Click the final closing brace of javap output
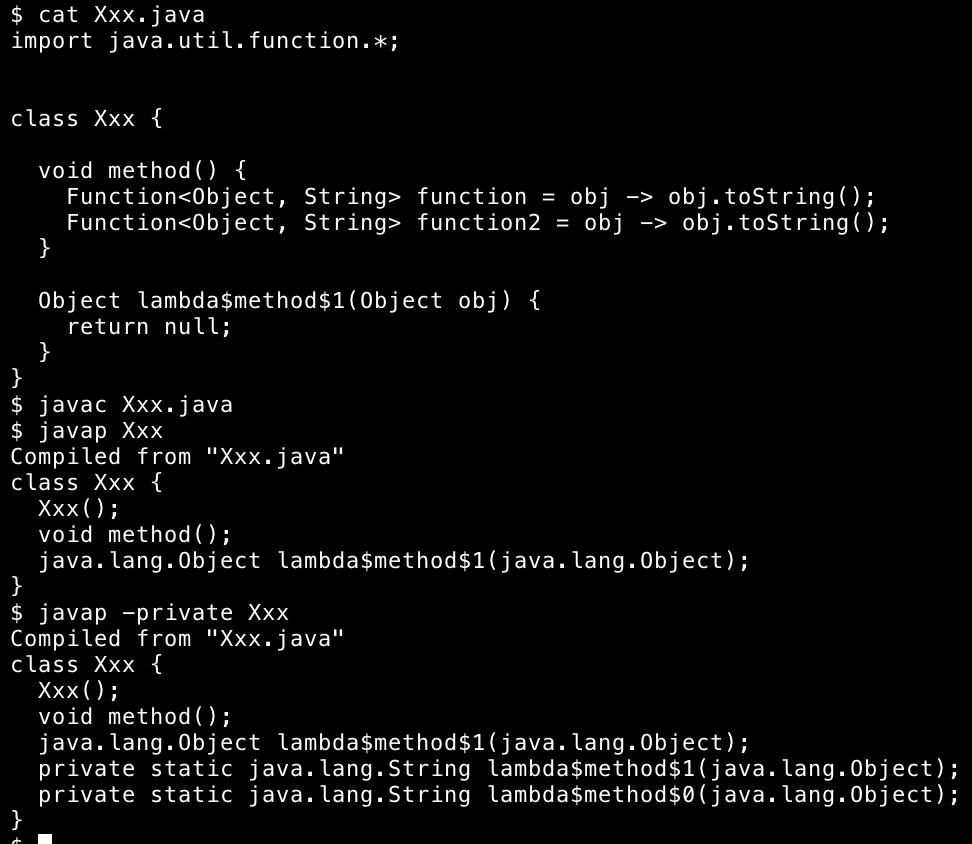Image resolution: width=972 pixels, height=844 pixels. tap(17, 820)
